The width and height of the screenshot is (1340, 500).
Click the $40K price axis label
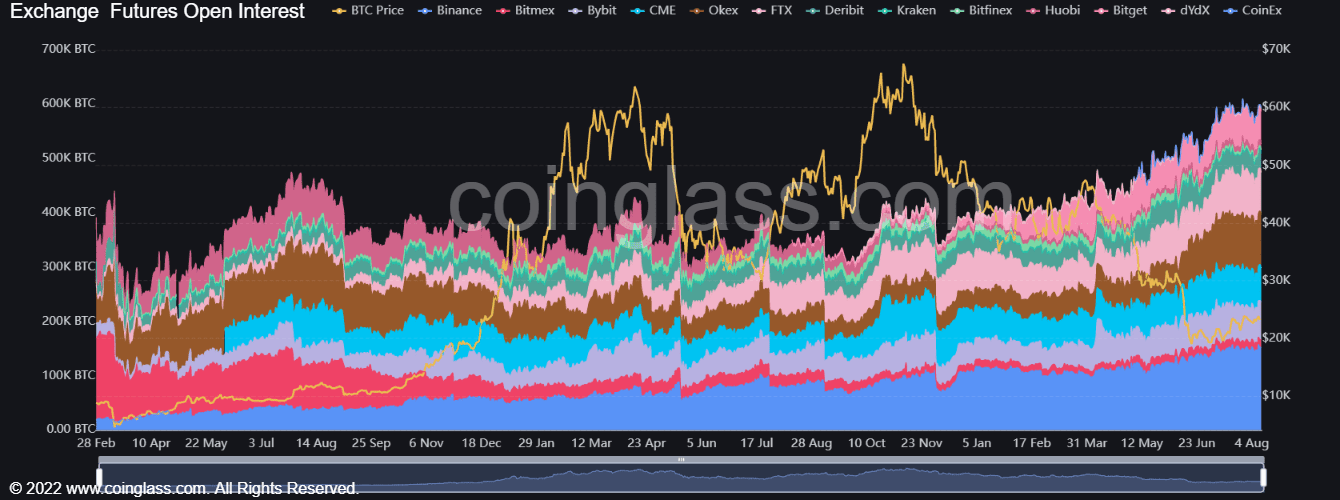[1277, 222]
